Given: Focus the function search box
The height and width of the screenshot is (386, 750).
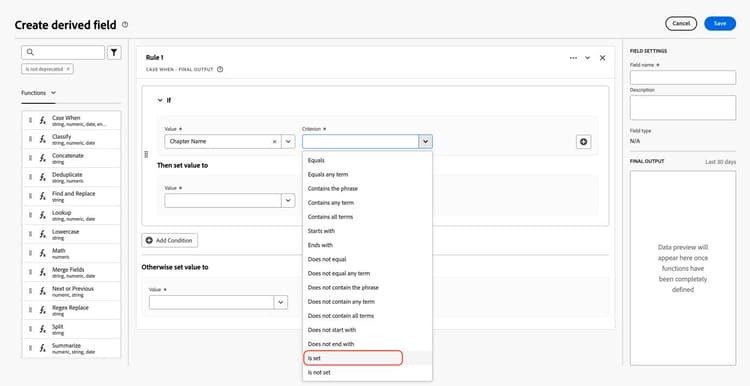Looking at the screenshot, I should [63, 53].
